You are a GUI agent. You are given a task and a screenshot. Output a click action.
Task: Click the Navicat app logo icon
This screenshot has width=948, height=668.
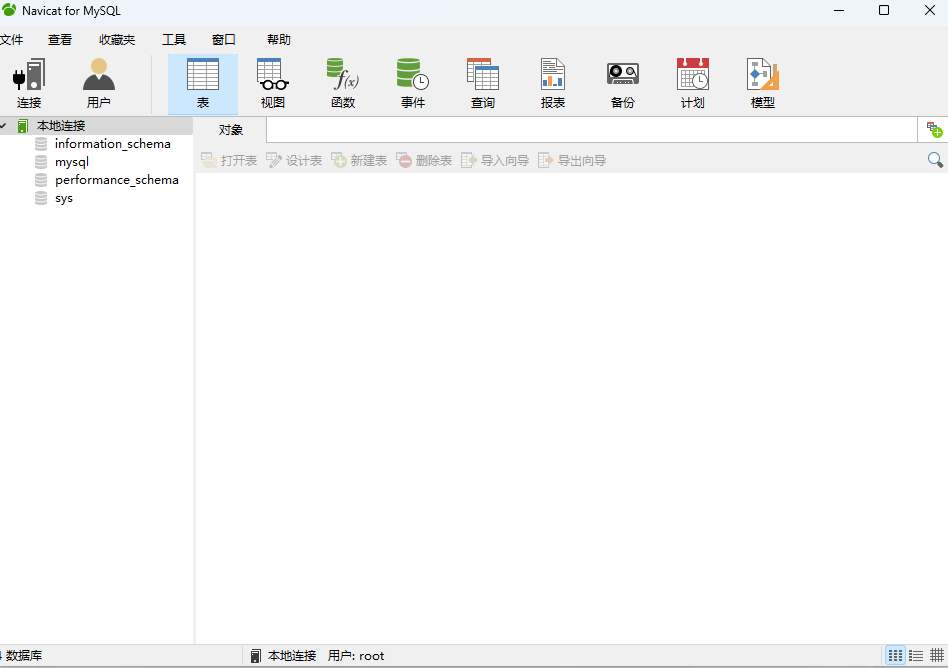click(x=9, y=10)
